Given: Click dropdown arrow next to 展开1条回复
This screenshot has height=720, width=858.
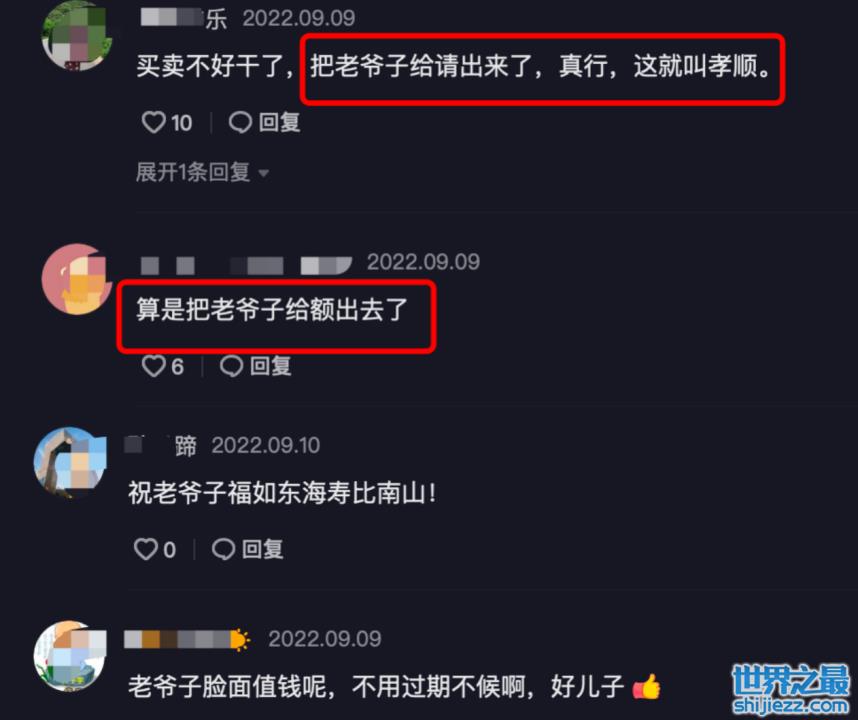Looking at the screenshot, I should 263,173.
